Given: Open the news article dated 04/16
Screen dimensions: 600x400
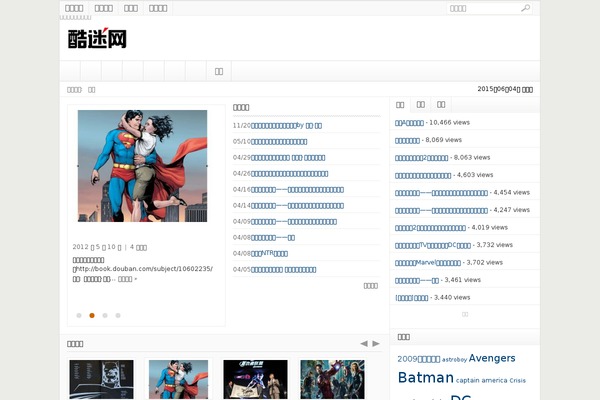Looking at the screenshot, I should pos(297,190).
